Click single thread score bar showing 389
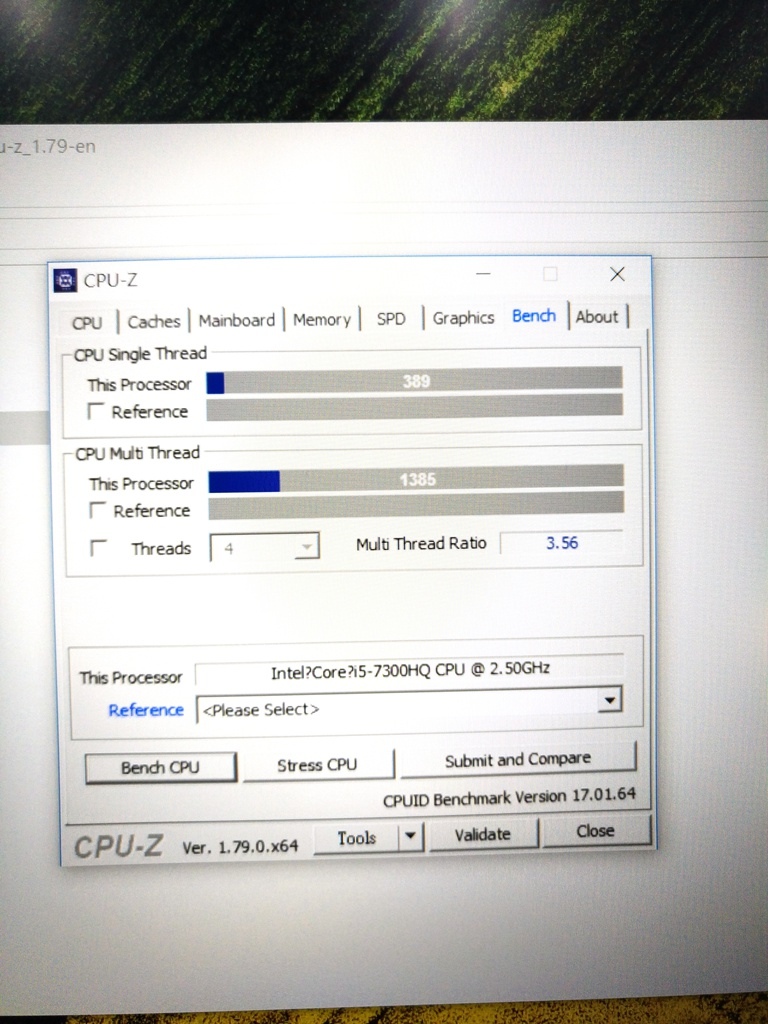Screen dimensions: 768x1024 pyautogui.click(x=414, y=381)
